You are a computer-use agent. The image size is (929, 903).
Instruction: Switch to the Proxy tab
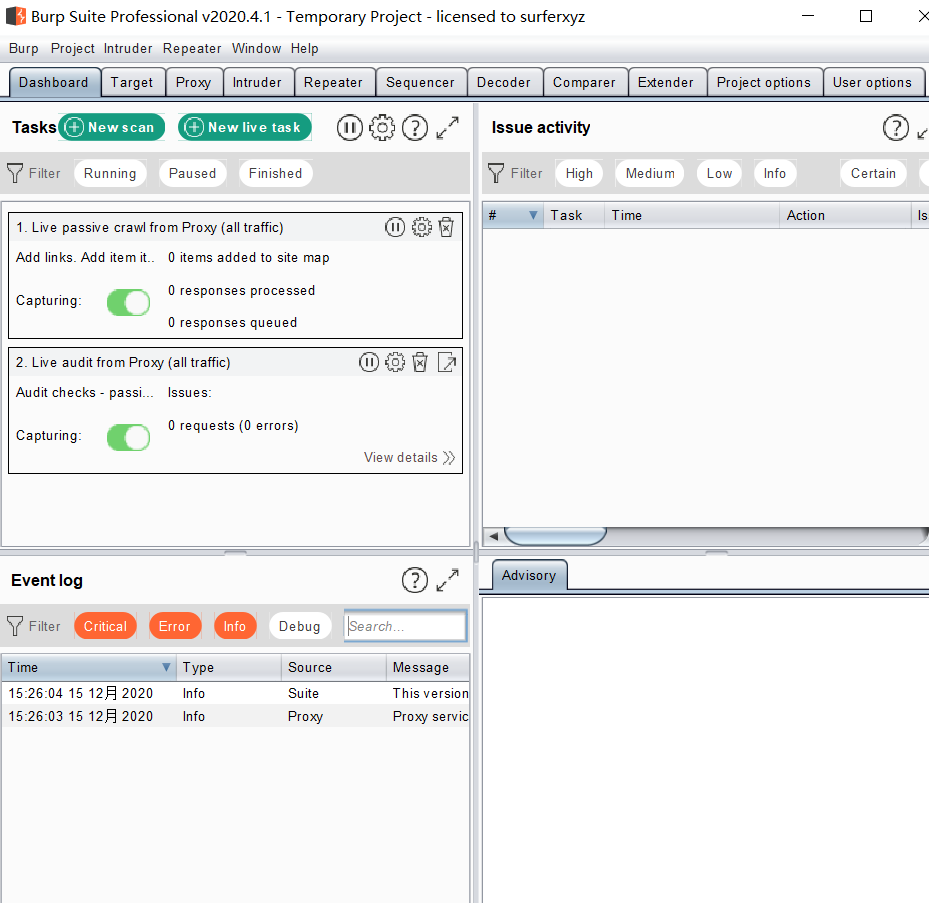coord(193,82)
